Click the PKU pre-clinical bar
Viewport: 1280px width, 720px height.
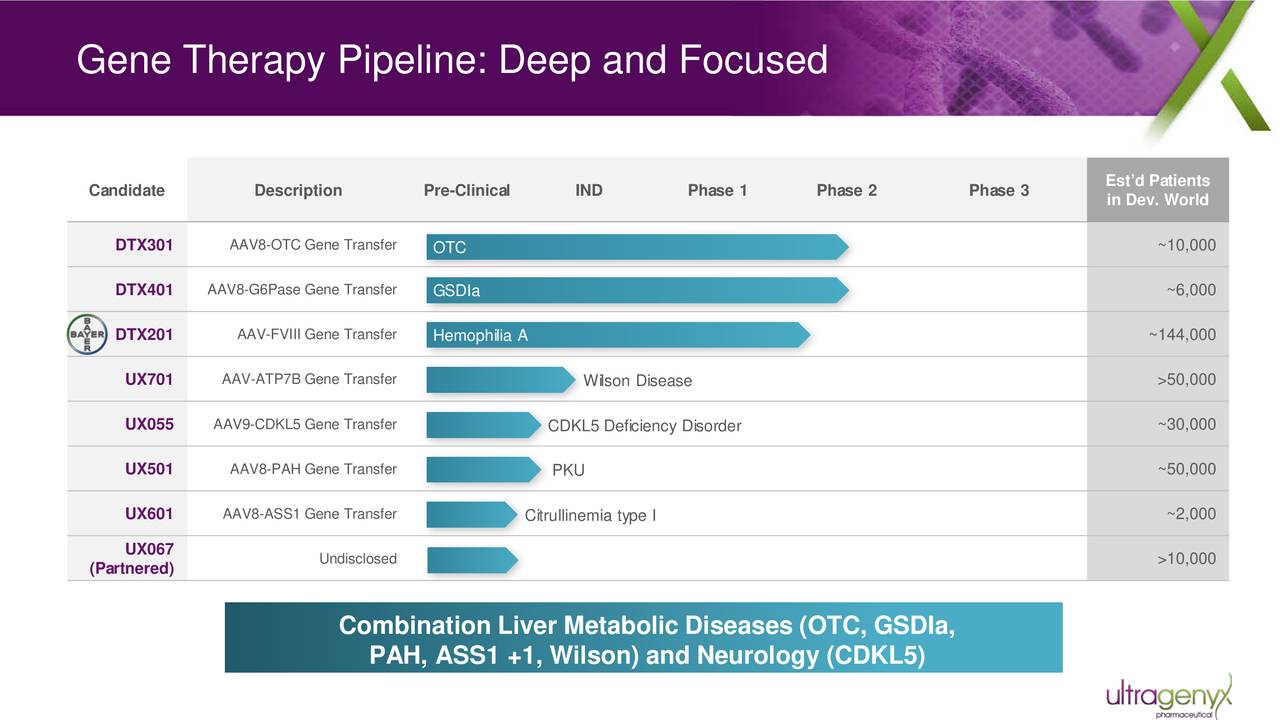[483, 470]
